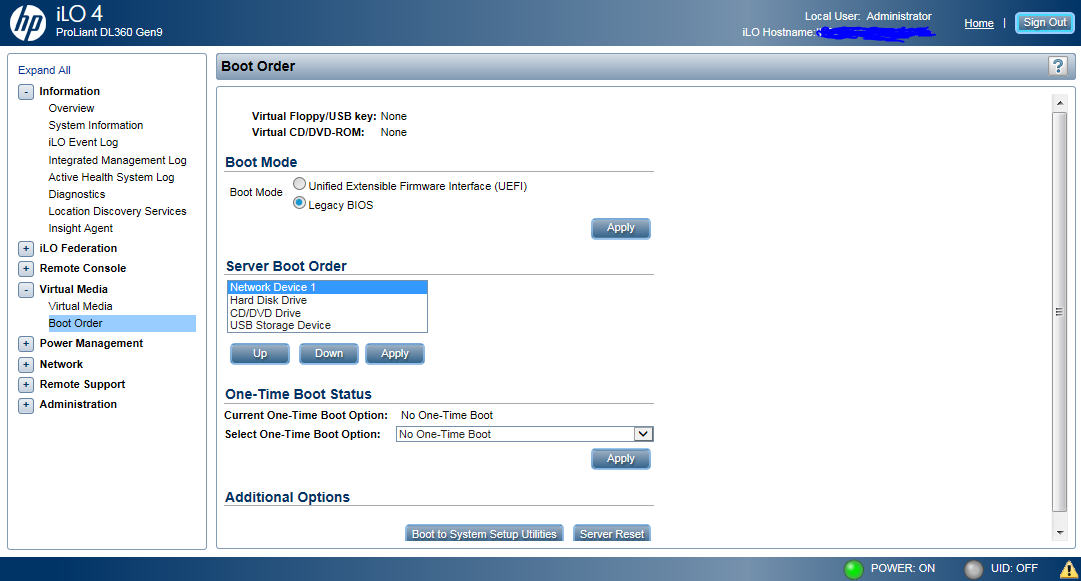Click the scrollbar down arrow
Image resolution: width=1081 pixels, height=581 pixels.
[x=1060, y=533]
